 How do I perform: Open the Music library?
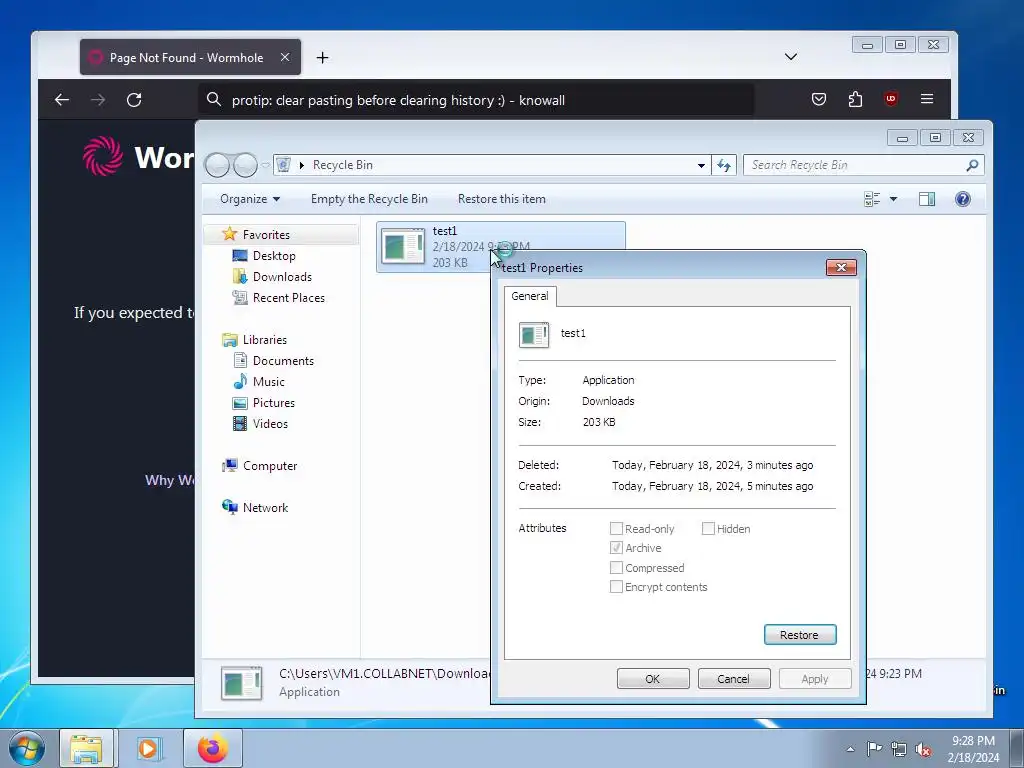point(268,381)
